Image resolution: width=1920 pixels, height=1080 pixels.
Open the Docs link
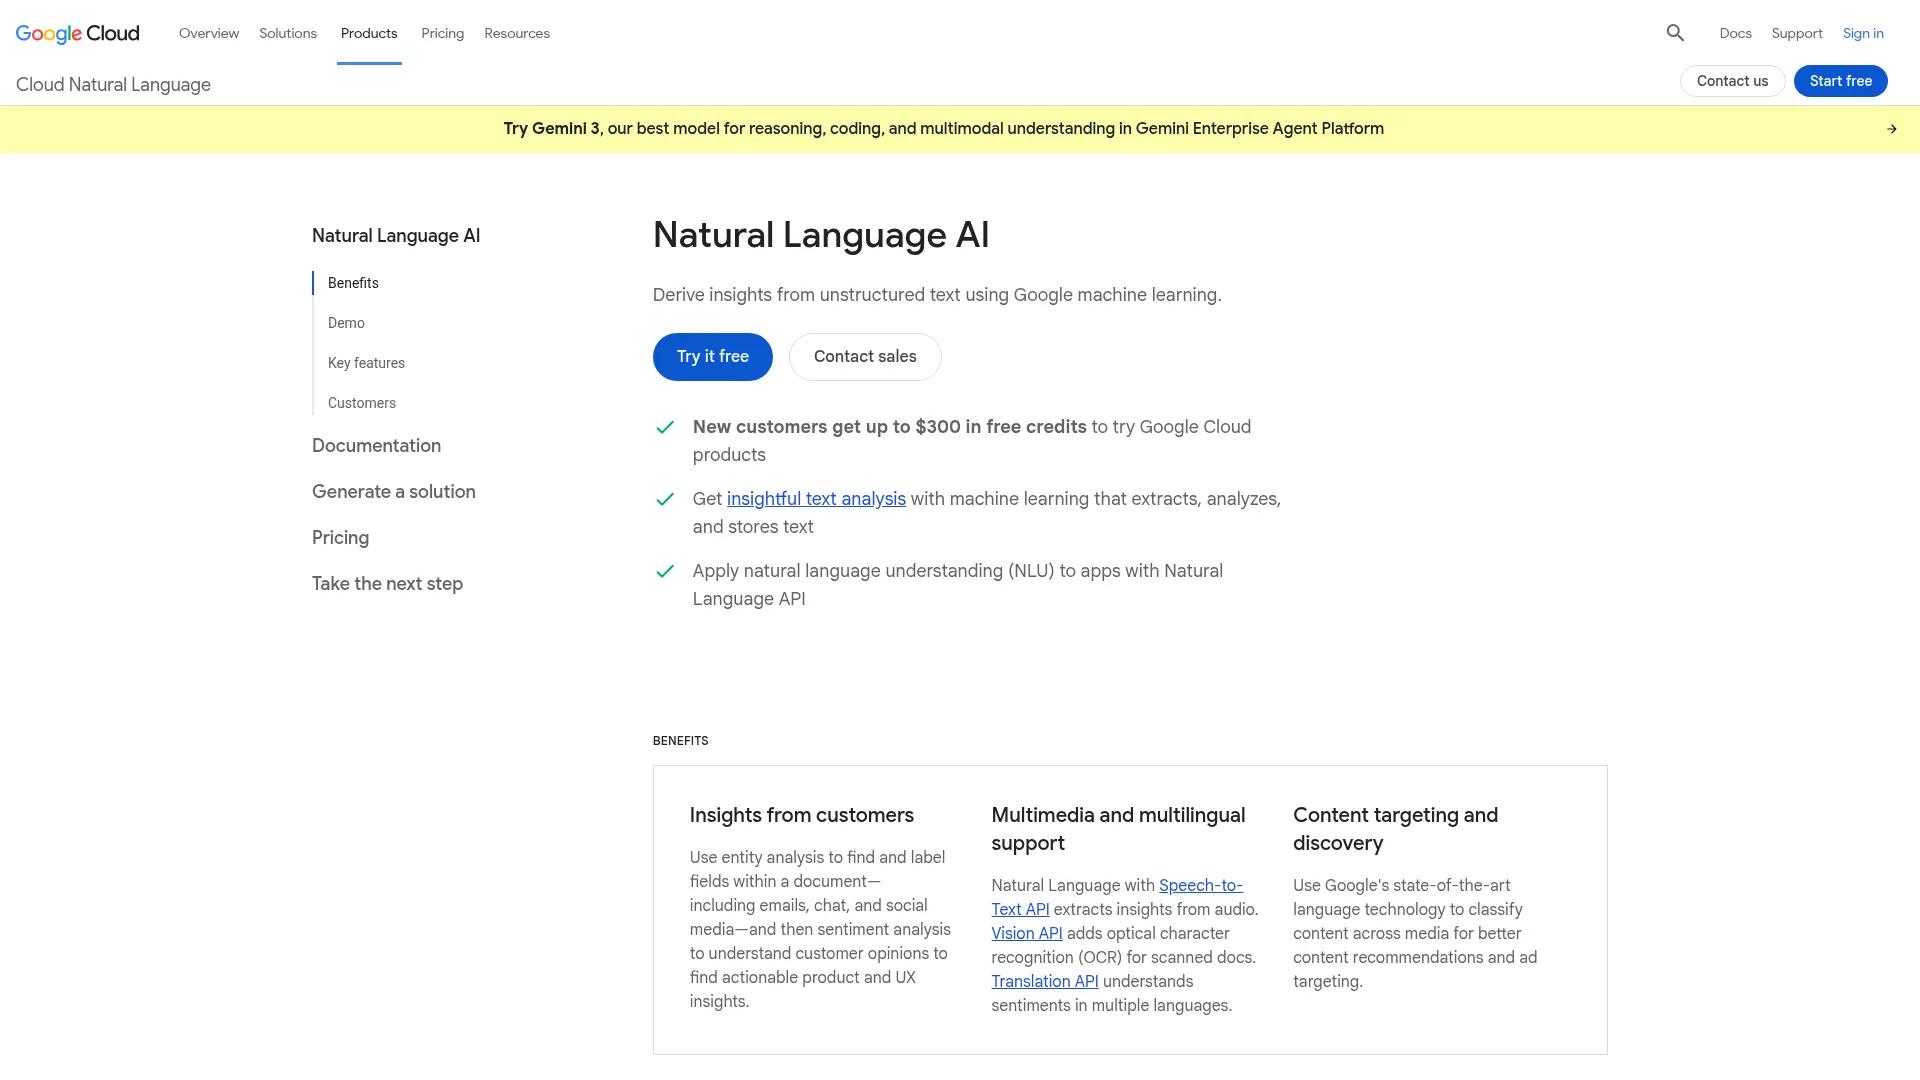click(1735, 33)
